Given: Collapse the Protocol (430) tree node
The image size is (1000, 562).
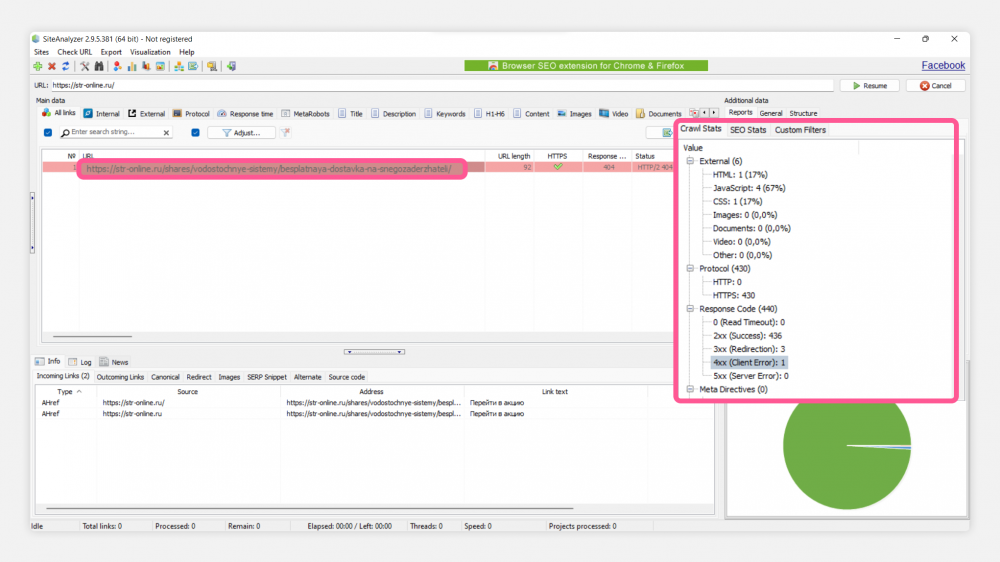Looking at the screenshot, I should [x=690, y=269].
